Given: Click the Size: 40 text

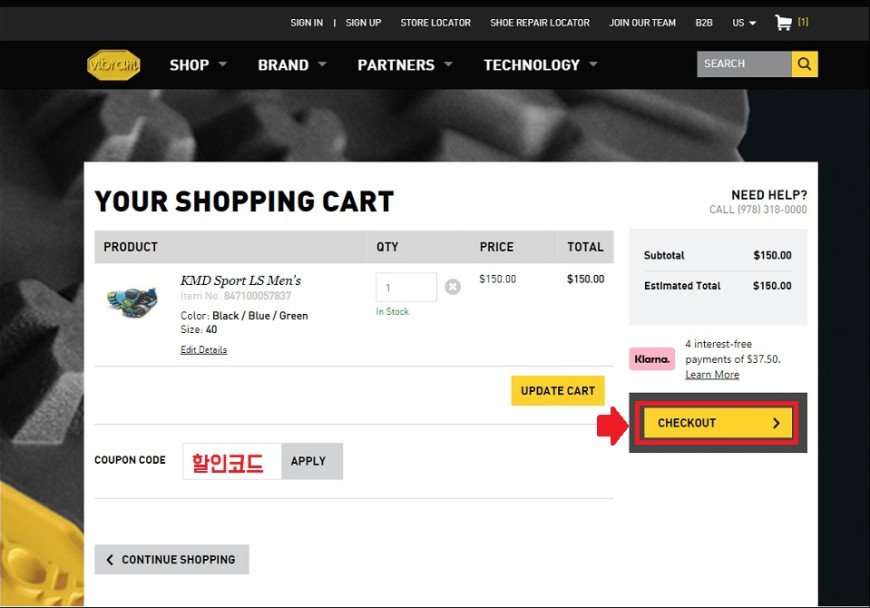Looking at the screenshot, I should pyautogui.click(x=199, y=329).
